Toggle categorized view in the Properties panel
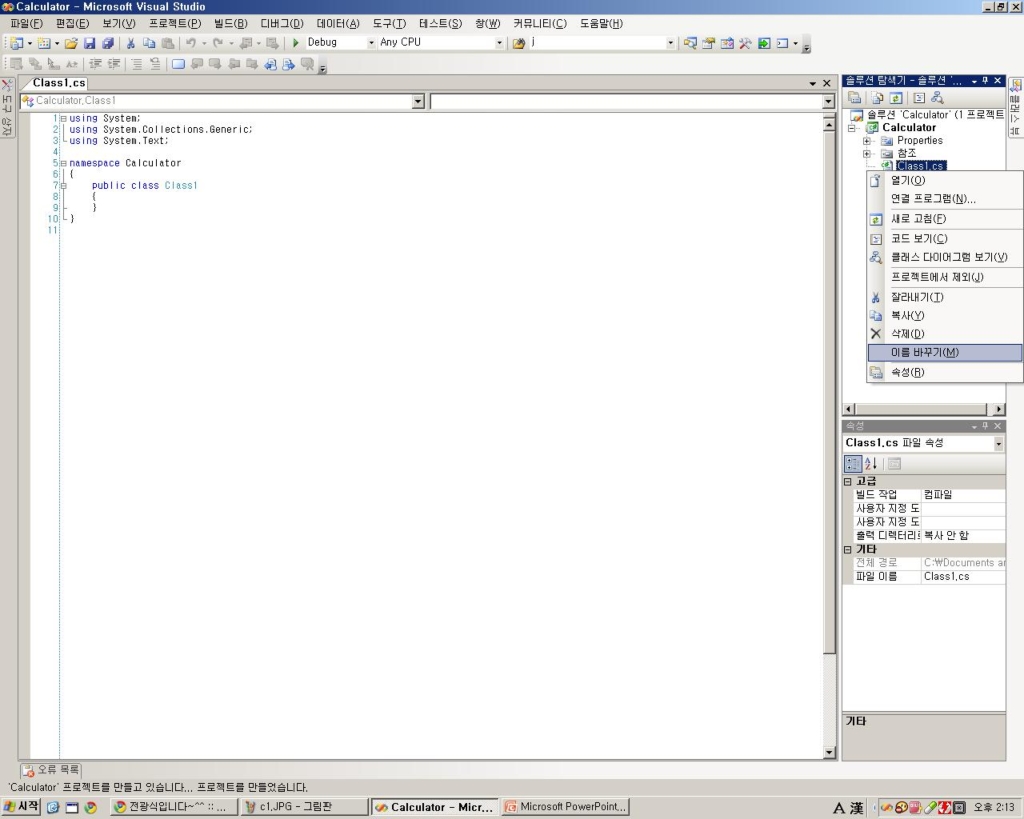The height and width of the screenshot is (819, 1024). point(853,464)
